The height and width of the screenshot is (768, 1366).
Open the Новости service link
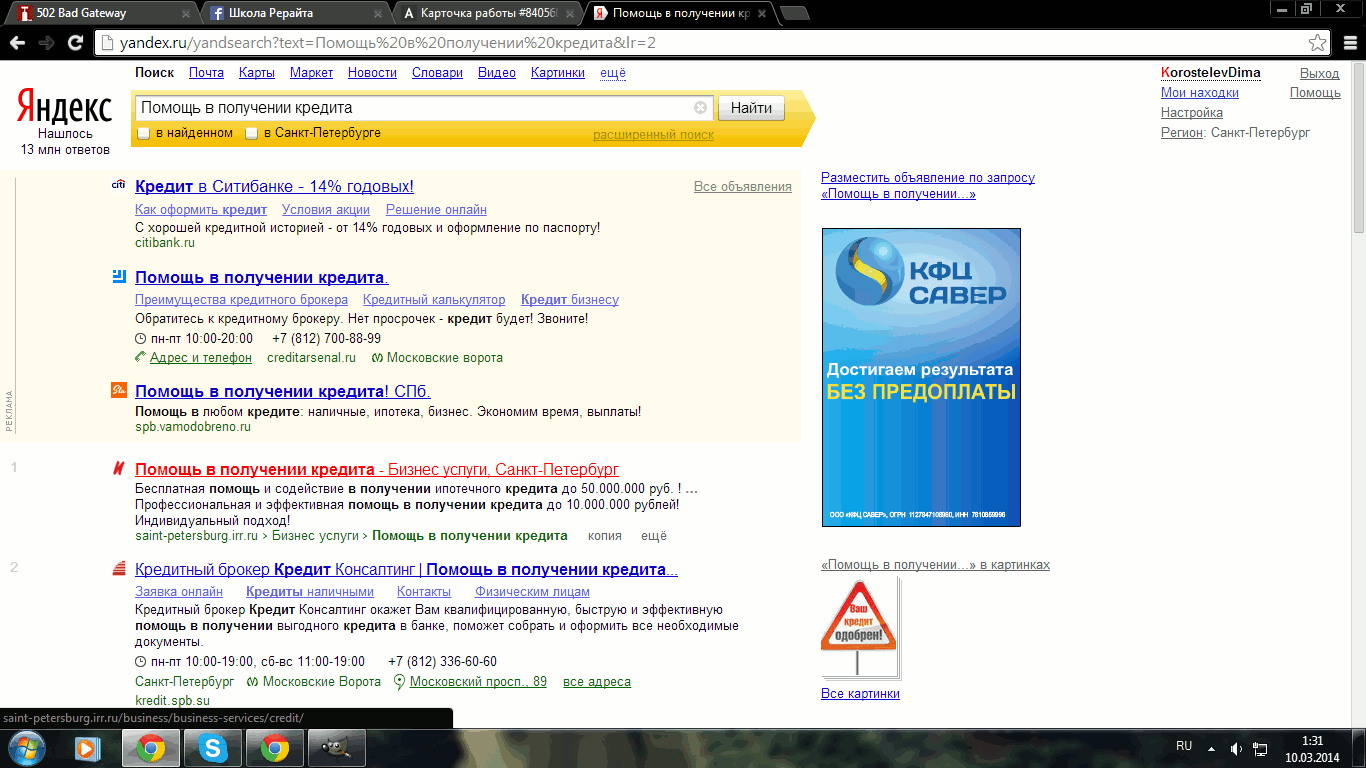click(372, 73)
